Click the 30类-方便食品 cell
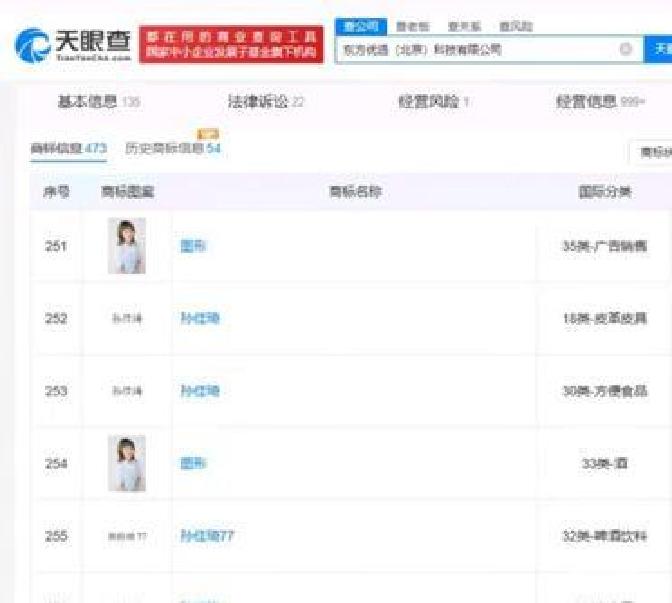Image resolution: width=672 pixels, height=603 pixels. tap(605, 391)
